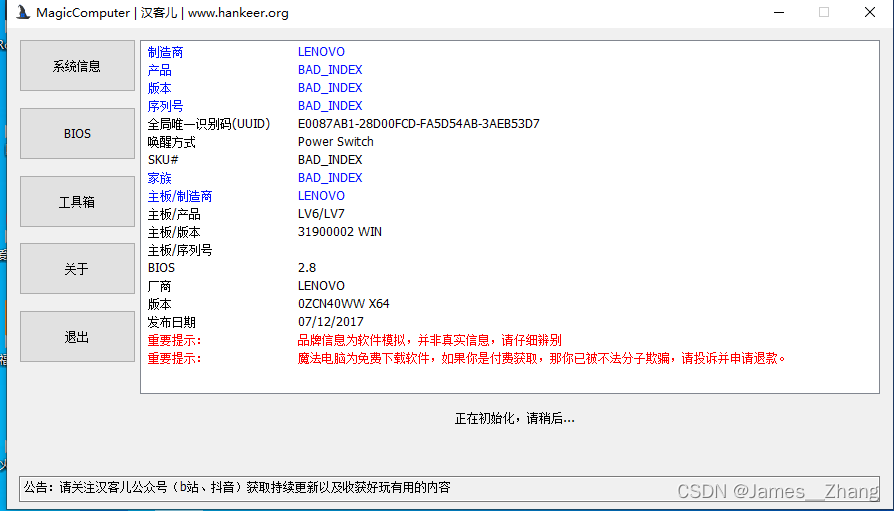This screenshot has width=894, height=511.
Task: Click the 公告 announcement bar text
Action: [x=237, y=488]
